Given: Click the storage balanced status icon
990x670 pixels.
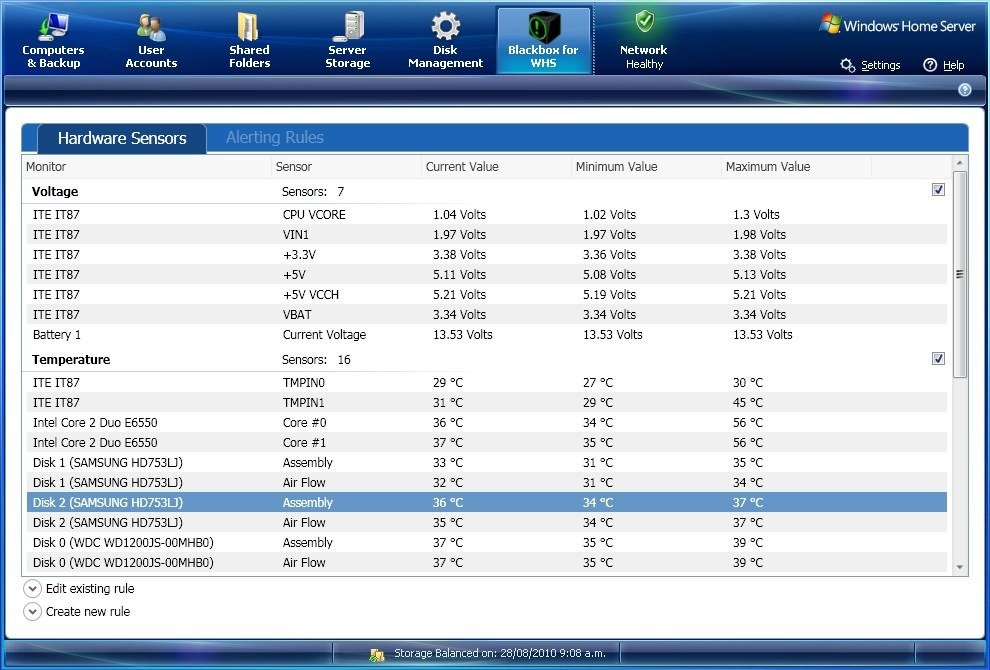Looking at the screenshot, I should coord(377,654).
